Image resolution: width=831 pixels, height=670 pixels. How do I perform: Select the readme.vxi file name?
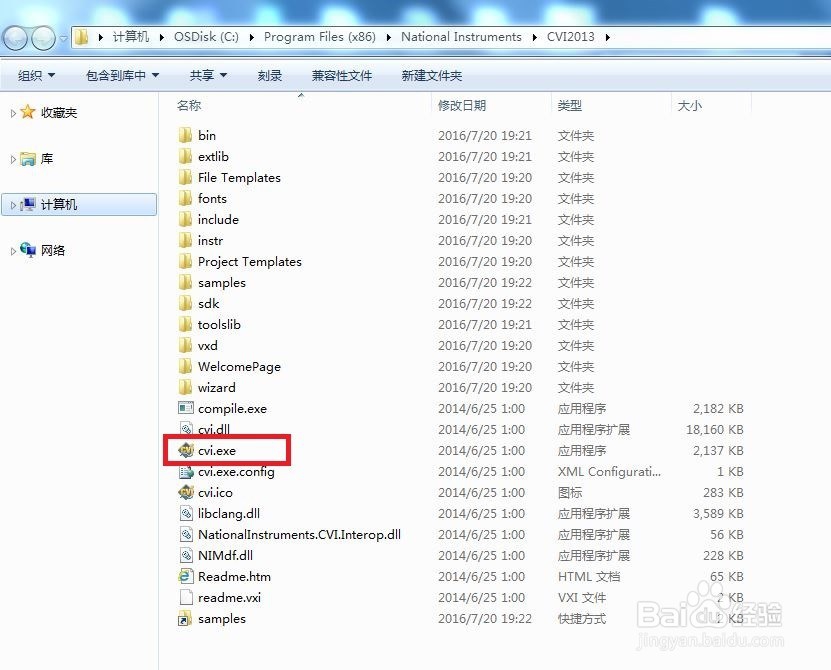click(x=229, y=597)
